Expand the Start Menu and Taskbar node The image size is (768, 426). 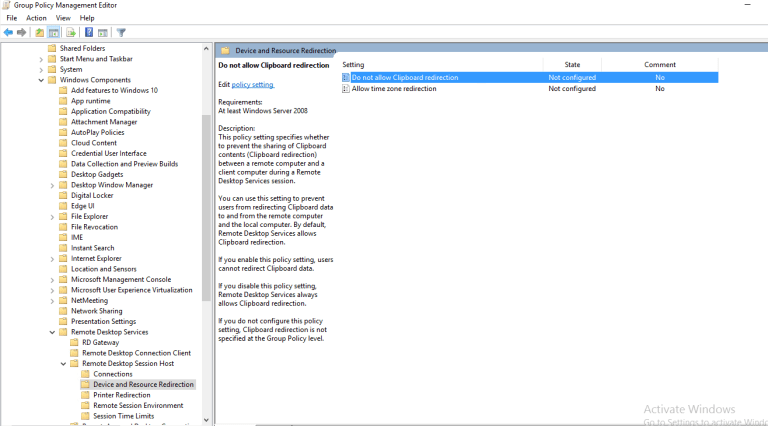click(41, 59)
